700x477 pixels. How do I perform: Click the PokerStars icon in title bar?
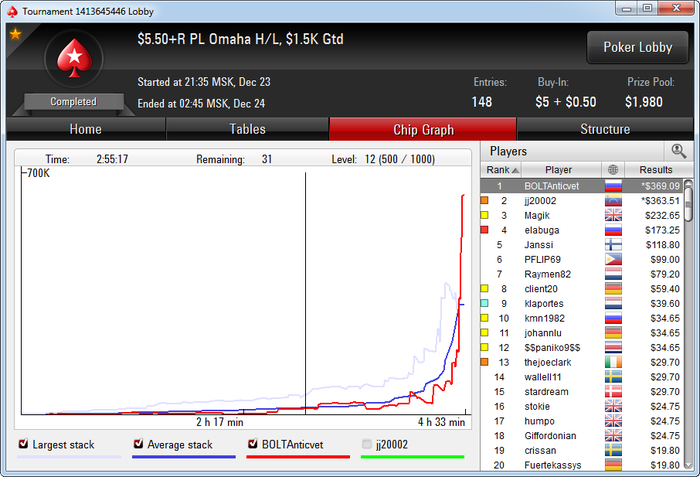12,12
